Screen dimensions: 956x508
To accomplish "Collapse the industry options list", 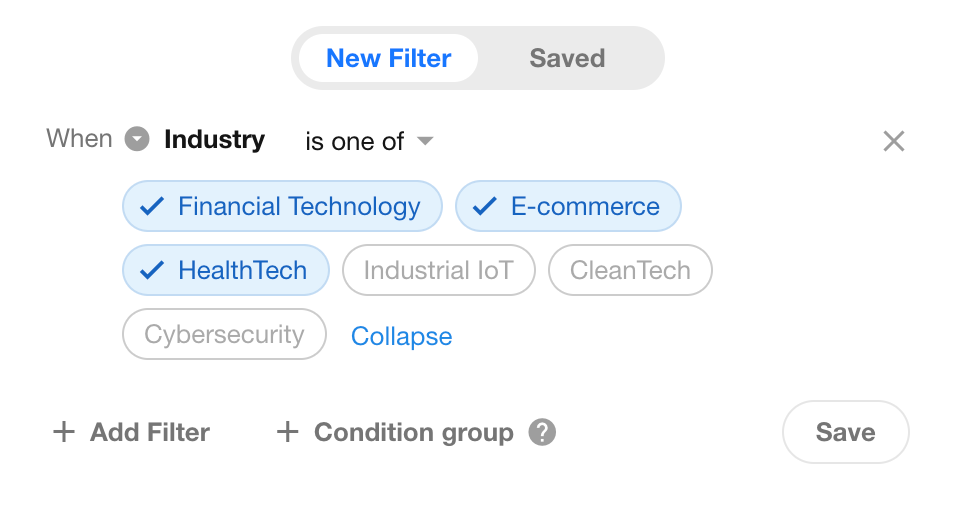I will [401, 337].
